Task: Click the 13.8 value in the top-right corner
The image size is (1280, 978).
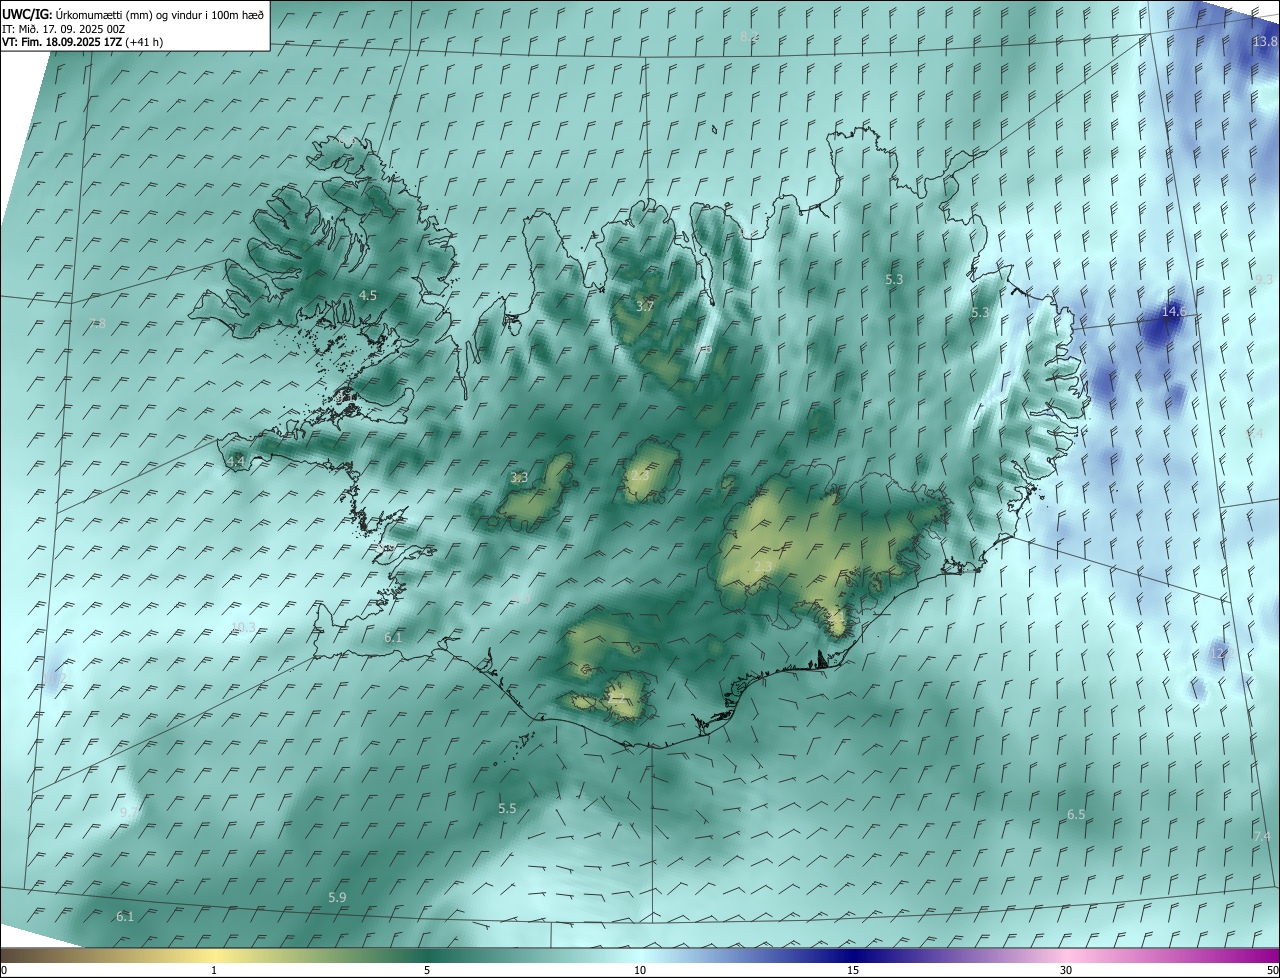Action: click(x=1265, y=41)
